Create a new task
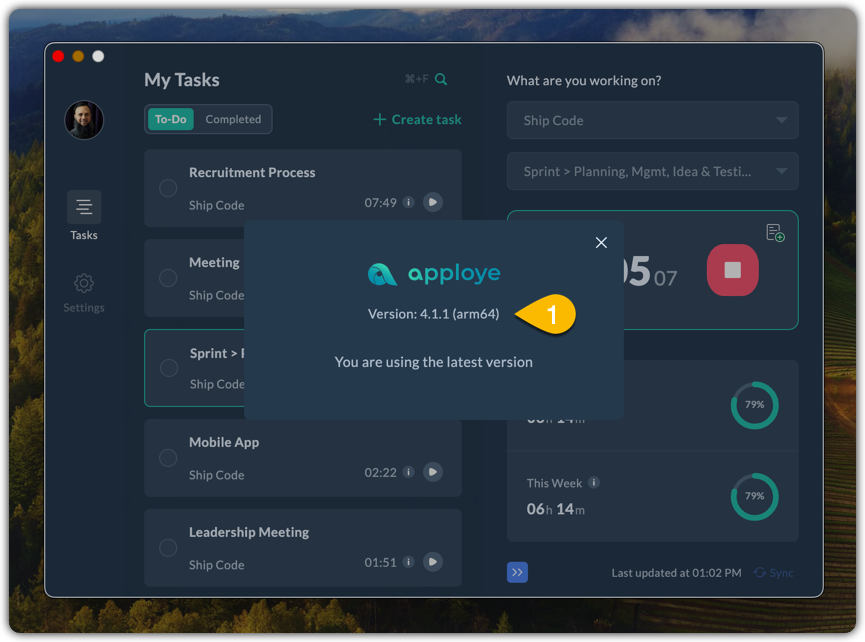Image resolution: width=865 pixels, height=642 pixels. 417,120
